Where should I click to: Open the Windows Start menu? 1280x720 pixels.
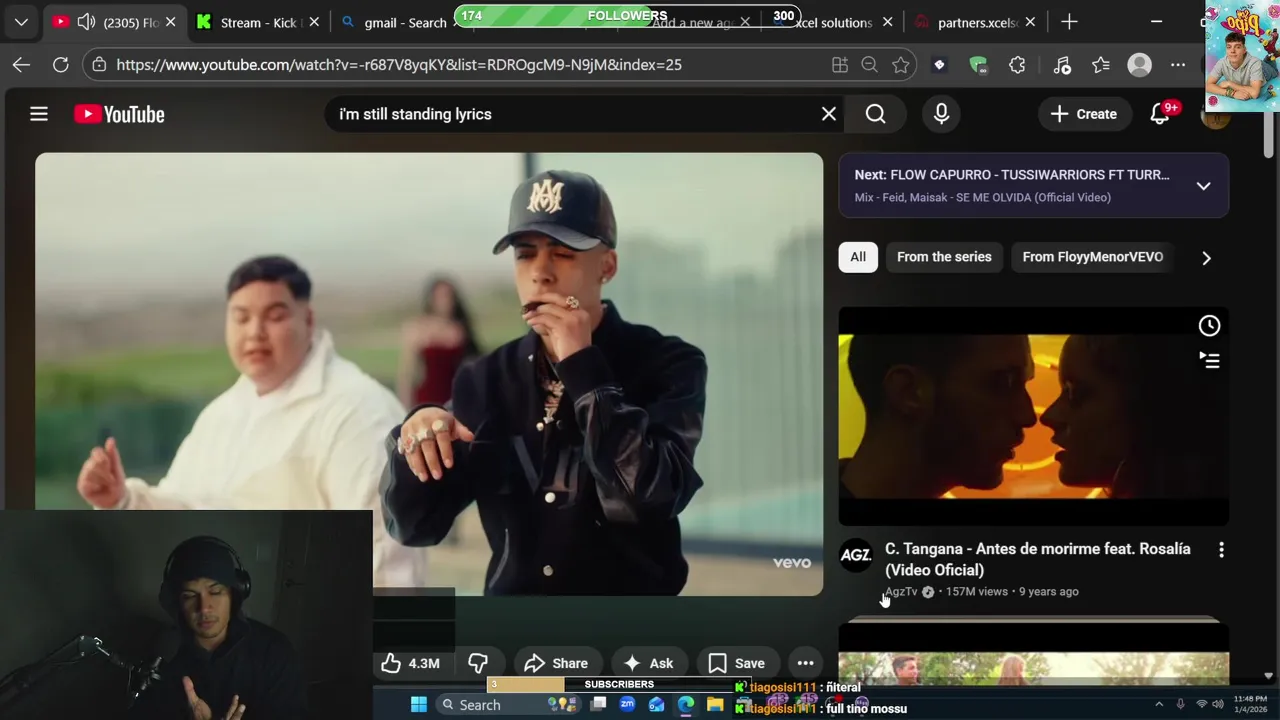[x=418, y=704]
